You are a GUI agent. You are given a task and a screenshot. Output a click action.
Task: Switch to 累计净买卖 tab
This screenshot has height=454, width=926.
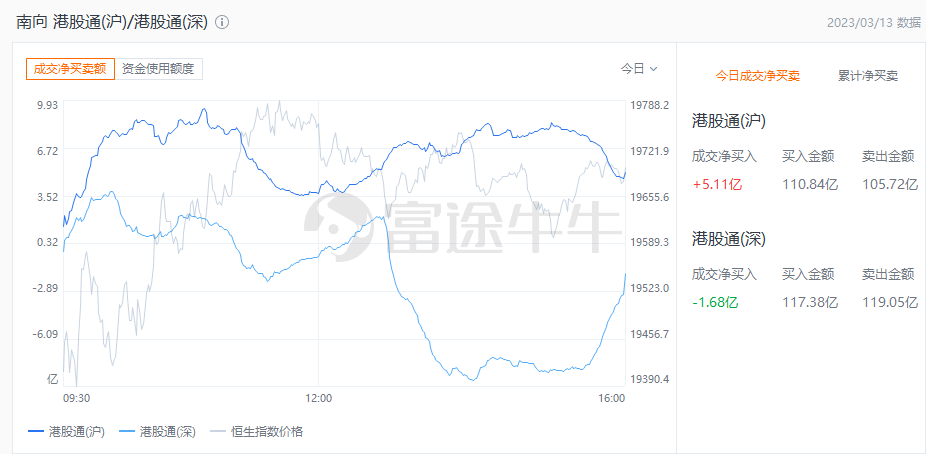(x=868, y=76)
